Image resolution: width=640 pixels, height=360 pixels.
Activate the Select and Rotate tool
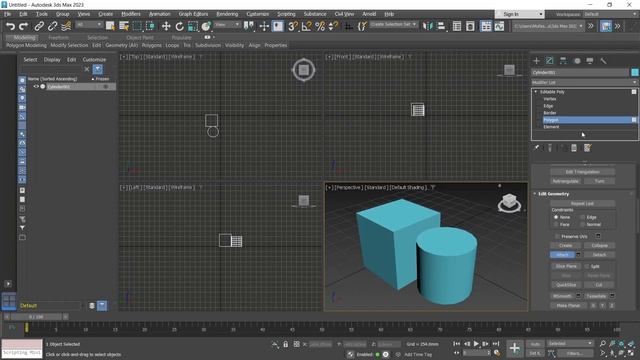[x=179, y=27]
